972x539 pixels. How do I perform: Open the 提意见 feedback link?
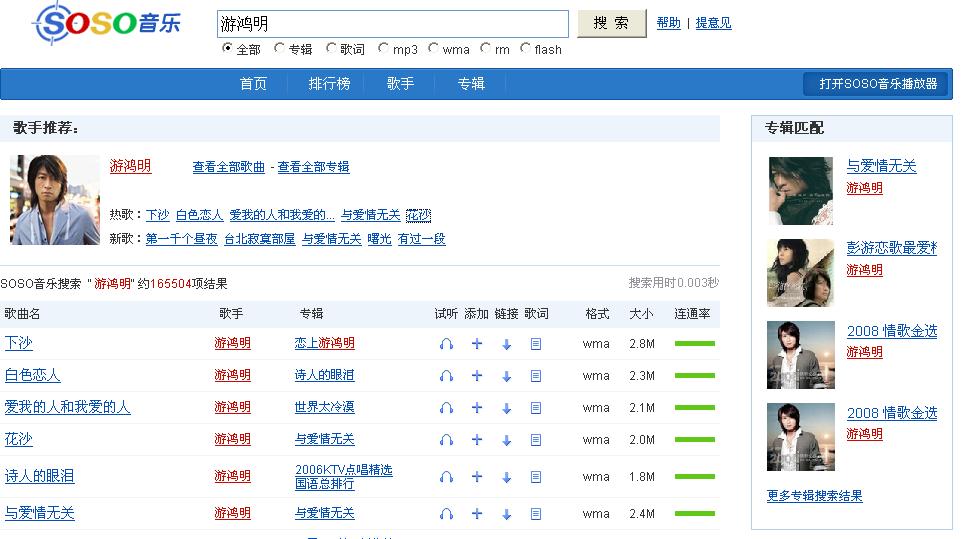pyautogui.click(x=713, y=23)
